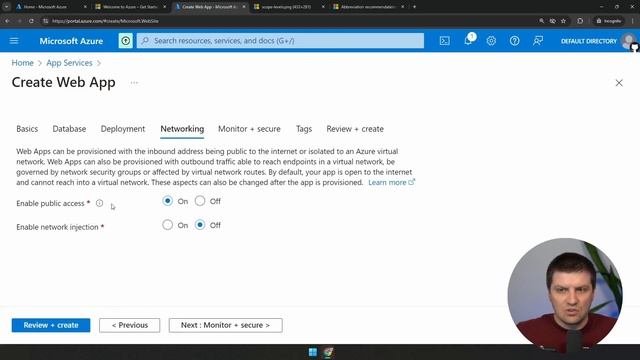Switch to Welcome to Azure browser tab
640x360 pixels.
pos(130,7)
